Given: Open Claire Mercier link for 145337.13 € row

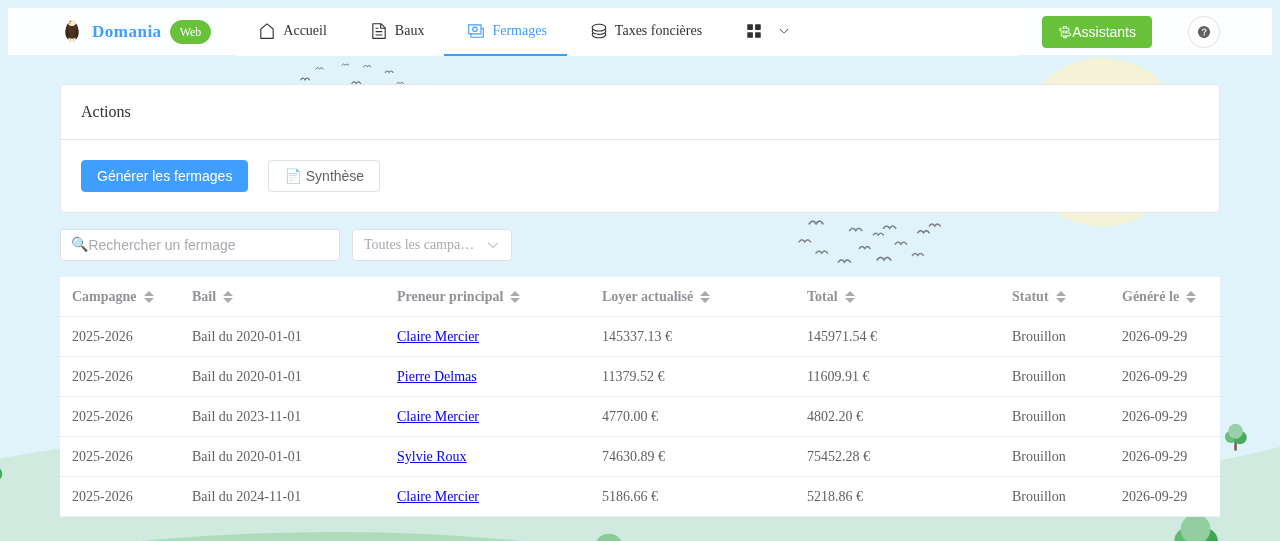Looking at the screenshot, I should pos(438,337).
